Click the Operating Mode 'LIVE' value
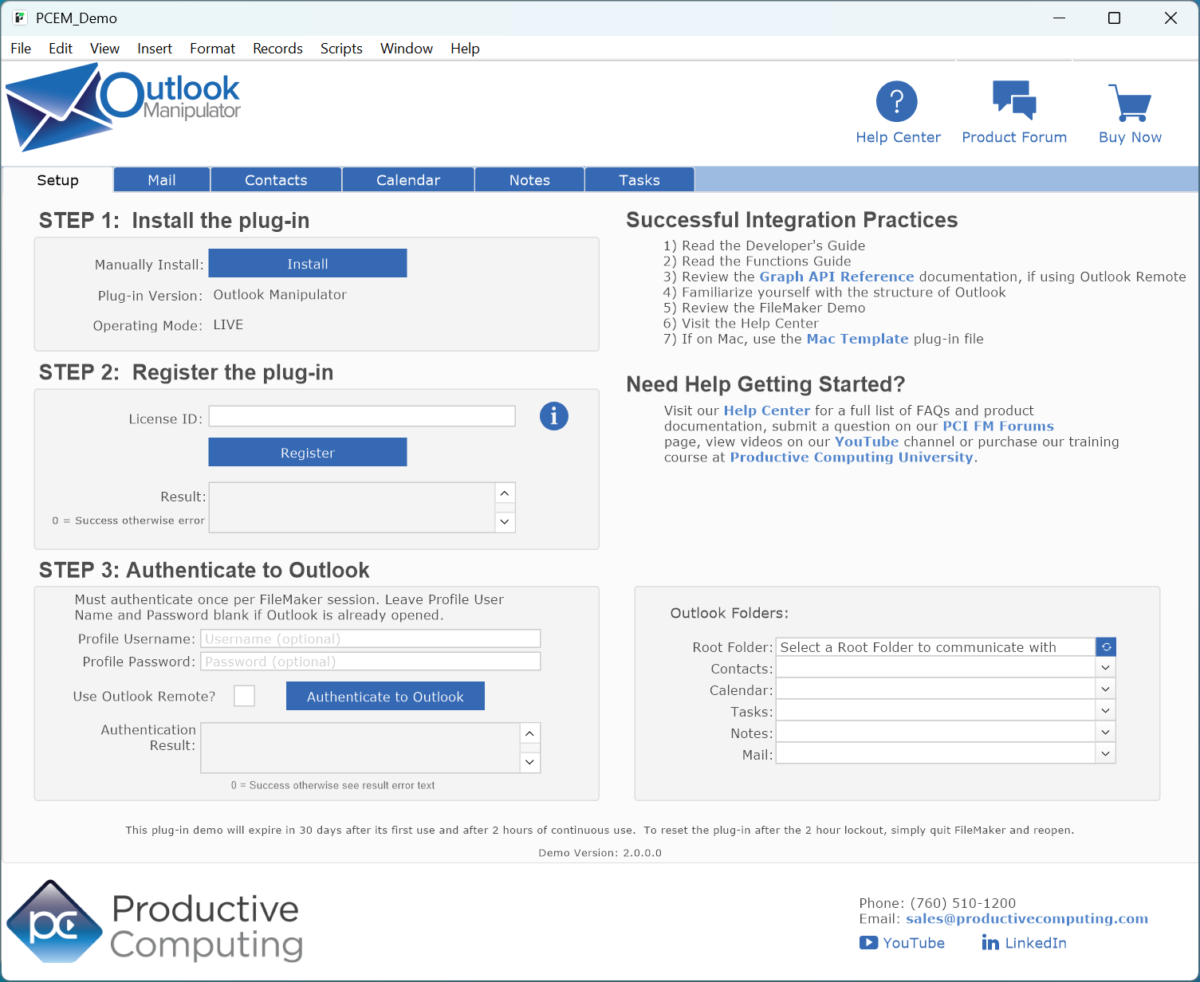This screenshot has height=982, width=1200. (228, 325)
